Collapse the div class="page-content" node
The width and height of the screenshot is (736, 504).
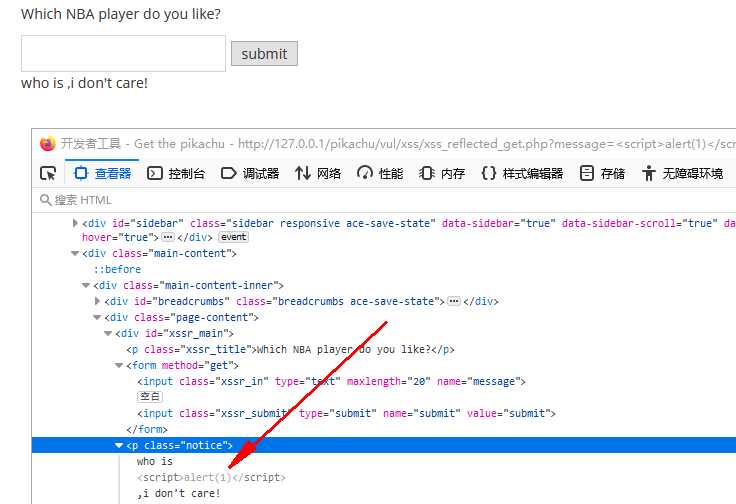point(97,317)
